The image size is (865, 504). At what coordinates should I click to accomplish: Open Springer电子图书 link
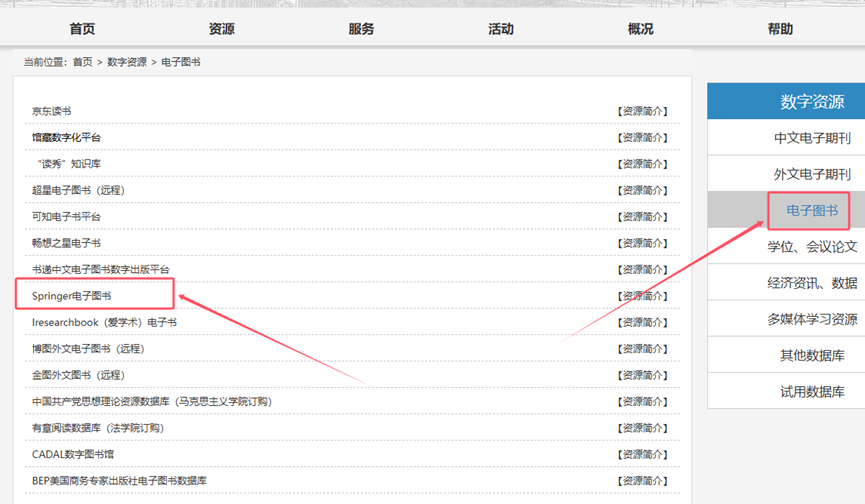point(72,296)
